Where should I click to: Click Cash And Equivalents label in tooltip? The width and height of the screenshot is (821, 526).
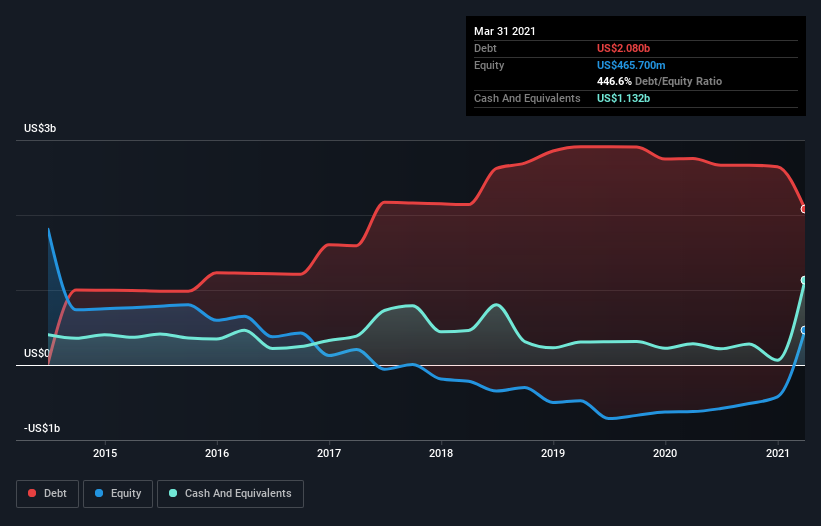click(527, 98)
